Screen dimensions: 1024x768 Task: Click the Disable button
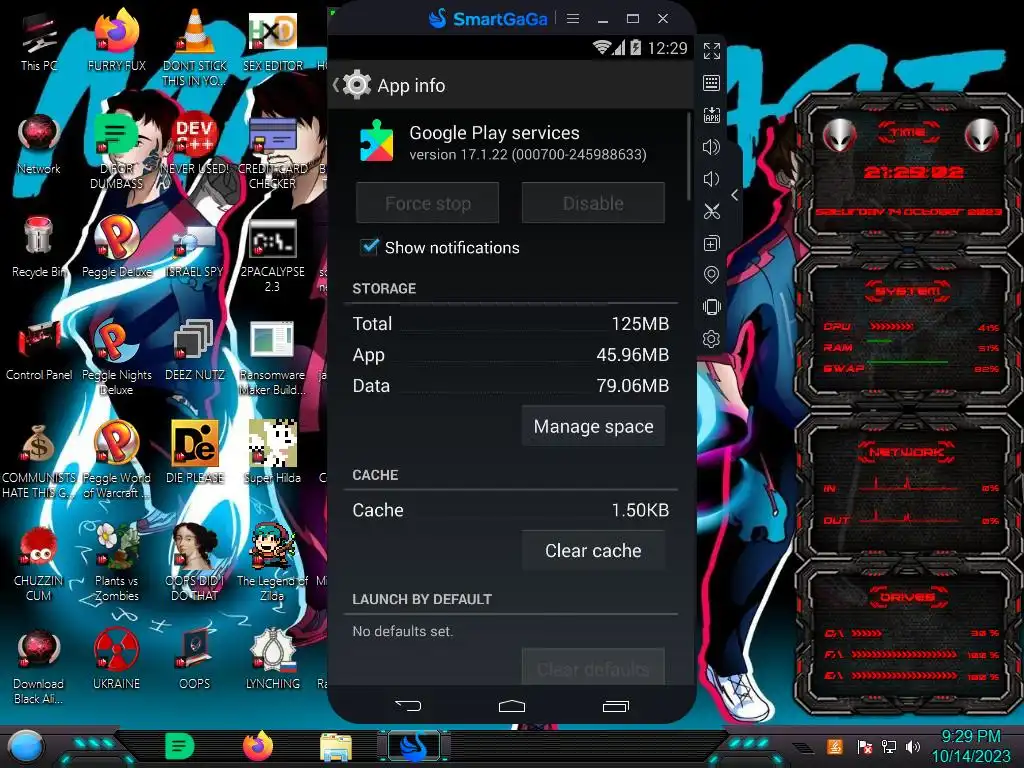593,203
